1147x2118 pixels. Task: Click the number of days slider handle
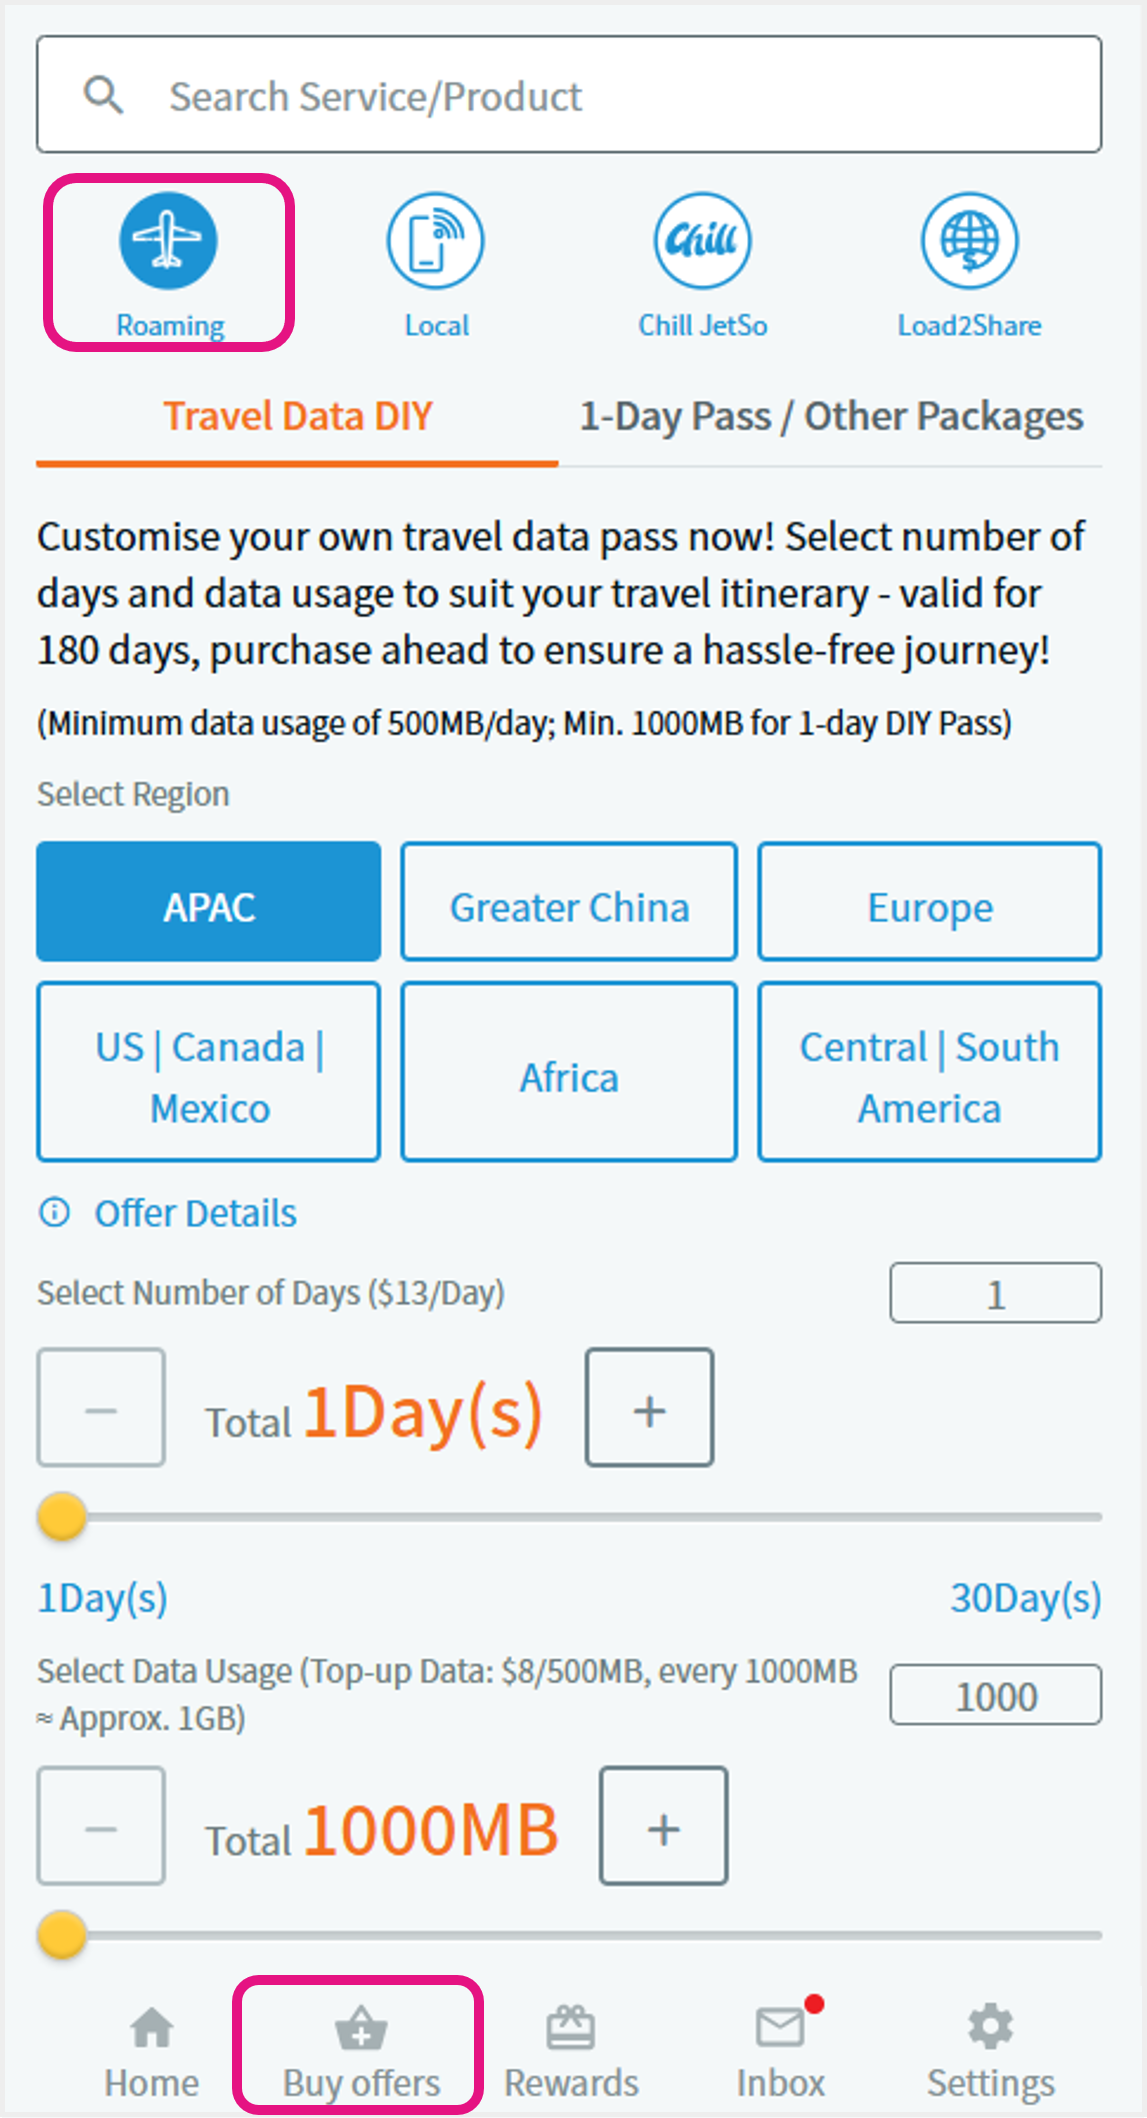[x=62, y=1517]
